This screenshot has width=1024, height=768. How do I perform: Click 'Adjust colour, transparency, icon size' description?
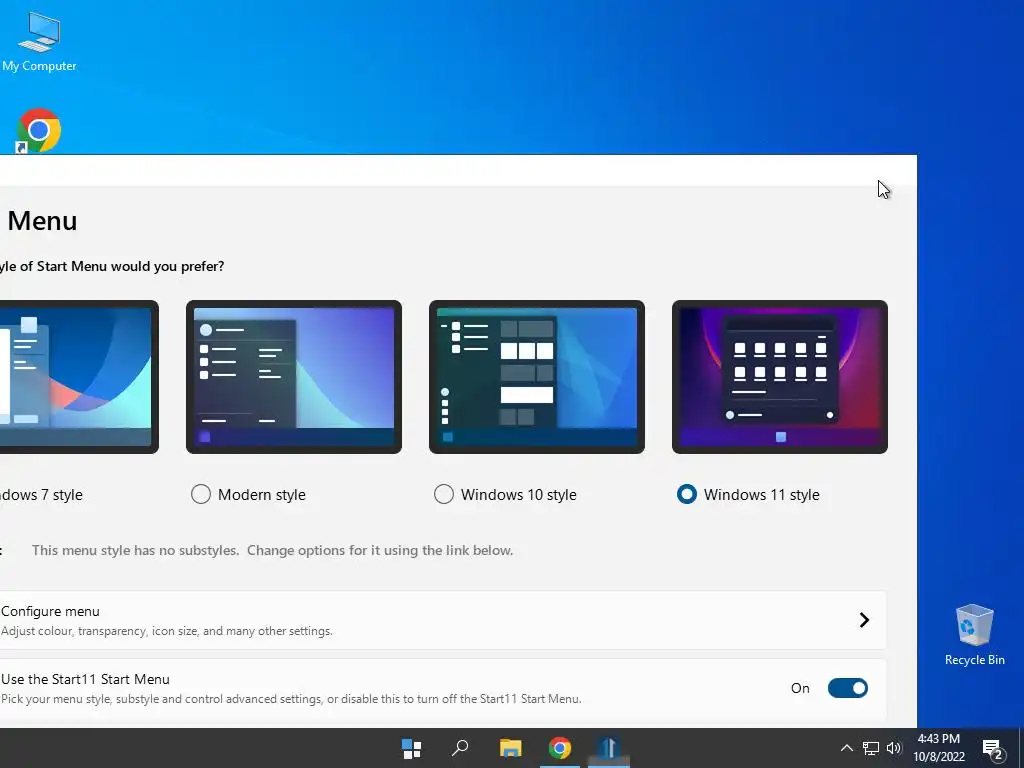pyautogui.click(x=167, y=632)
